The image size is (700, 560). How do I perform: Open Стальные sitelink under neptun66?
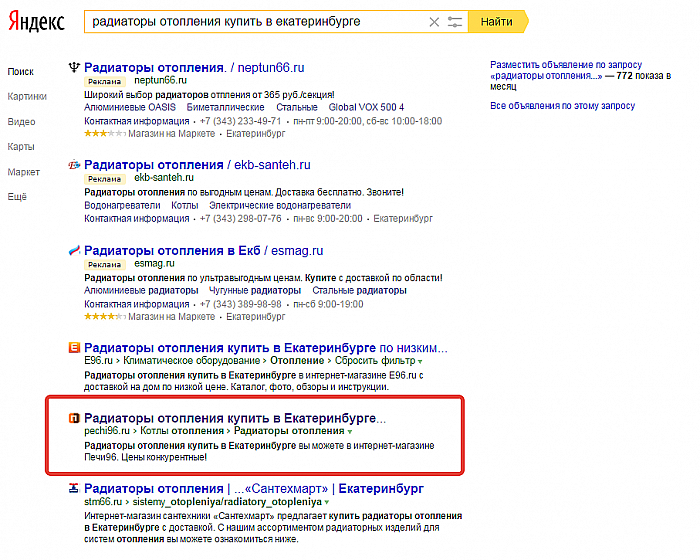[297, 108]
